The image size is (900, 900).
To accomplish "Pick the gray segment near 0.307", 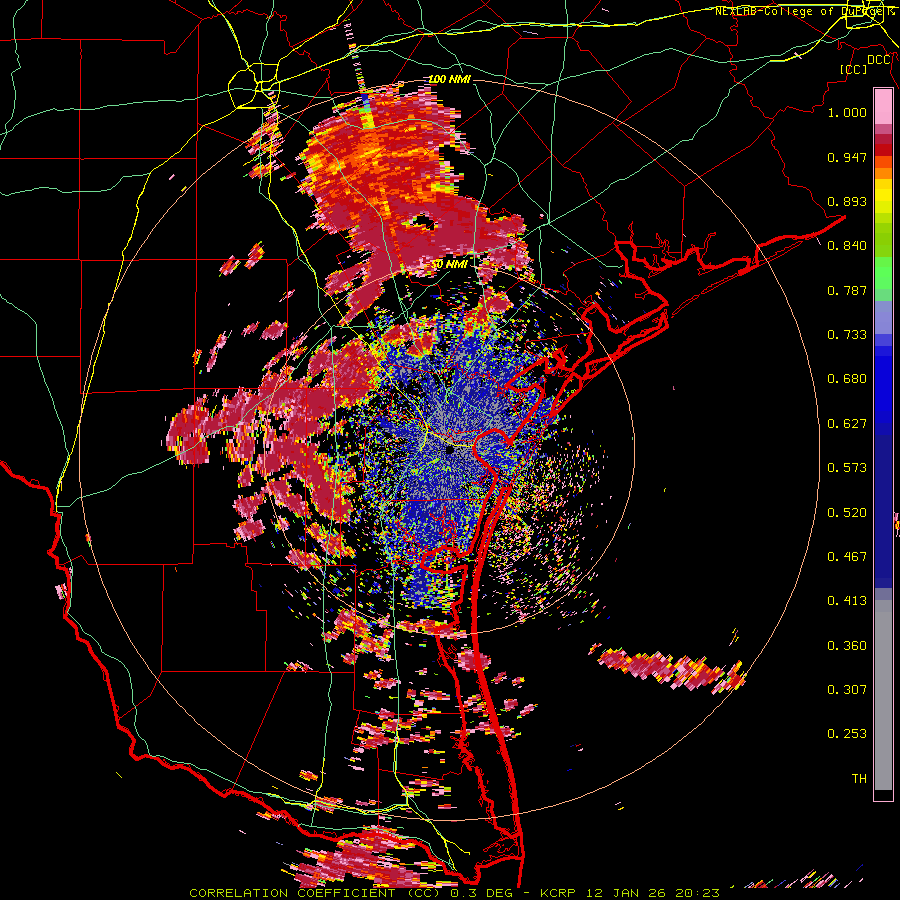I will (x=883, y=695).
